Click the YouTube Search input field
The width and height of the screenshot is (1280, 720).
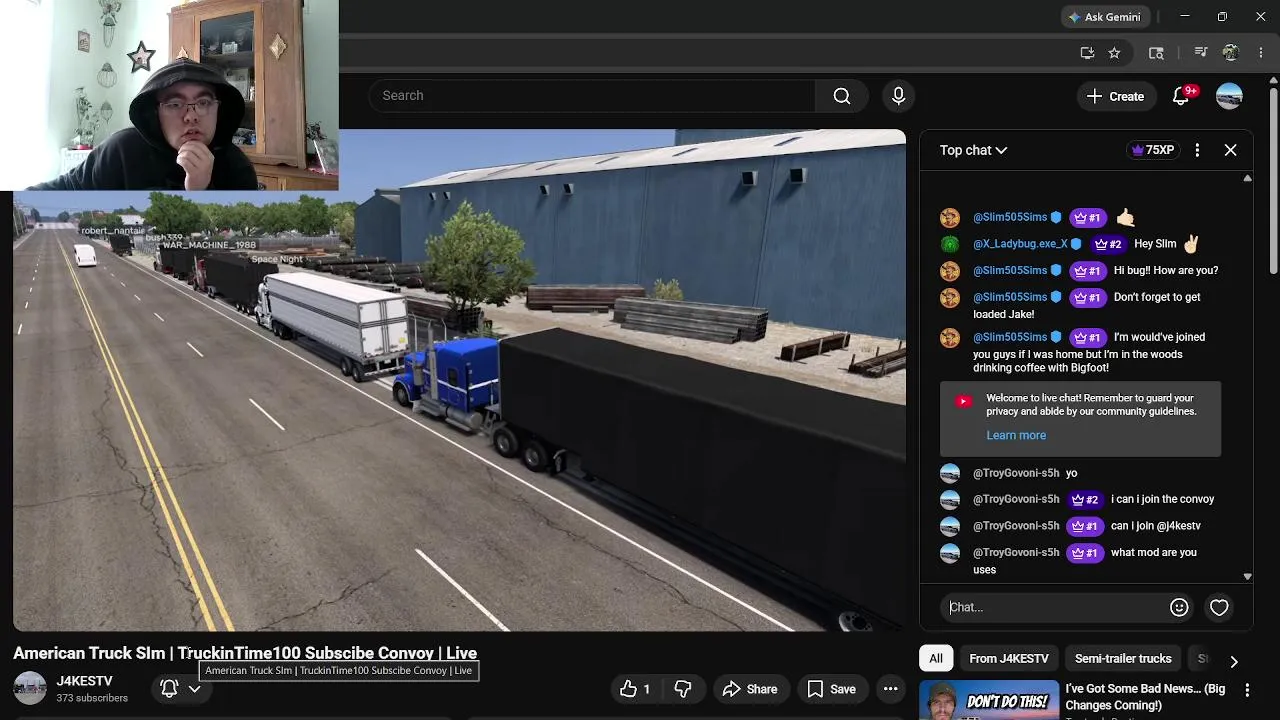pos(592,96)
